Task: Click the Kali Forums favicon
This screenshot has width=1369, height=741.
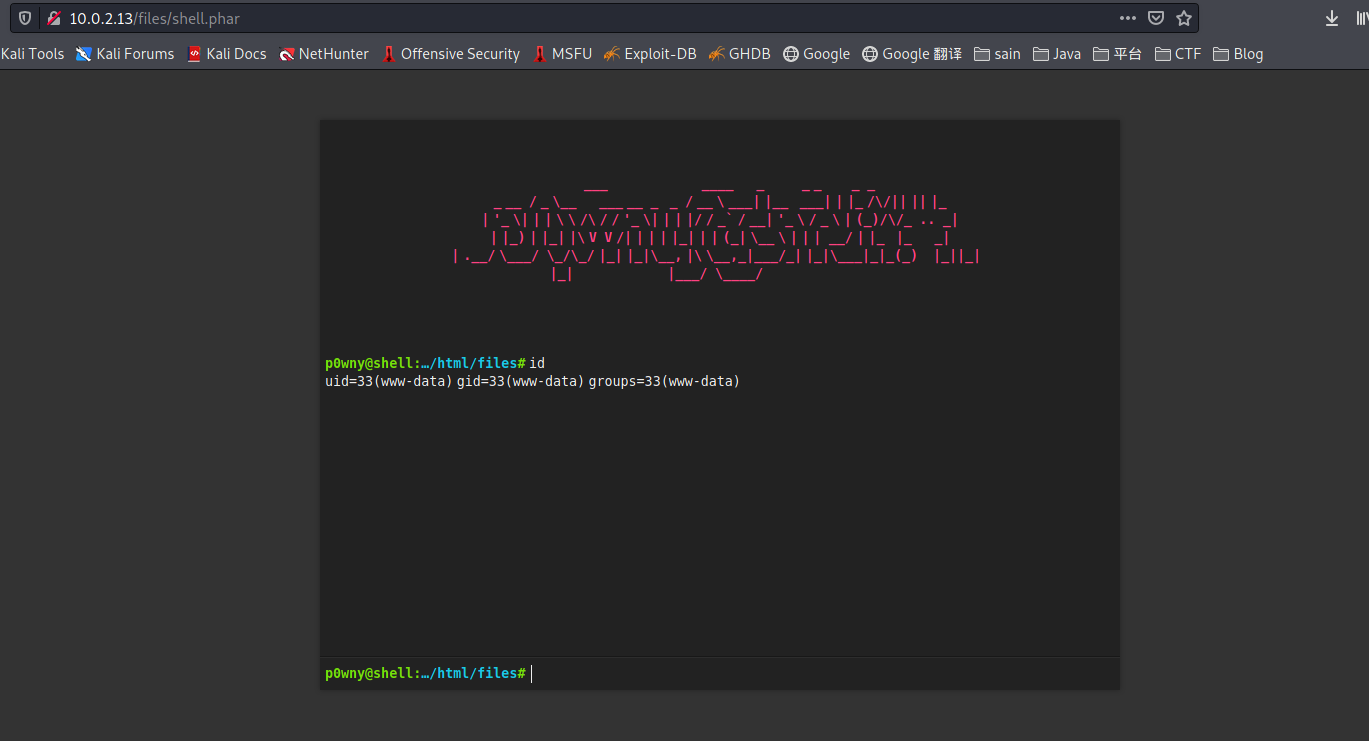Action: 83,54
